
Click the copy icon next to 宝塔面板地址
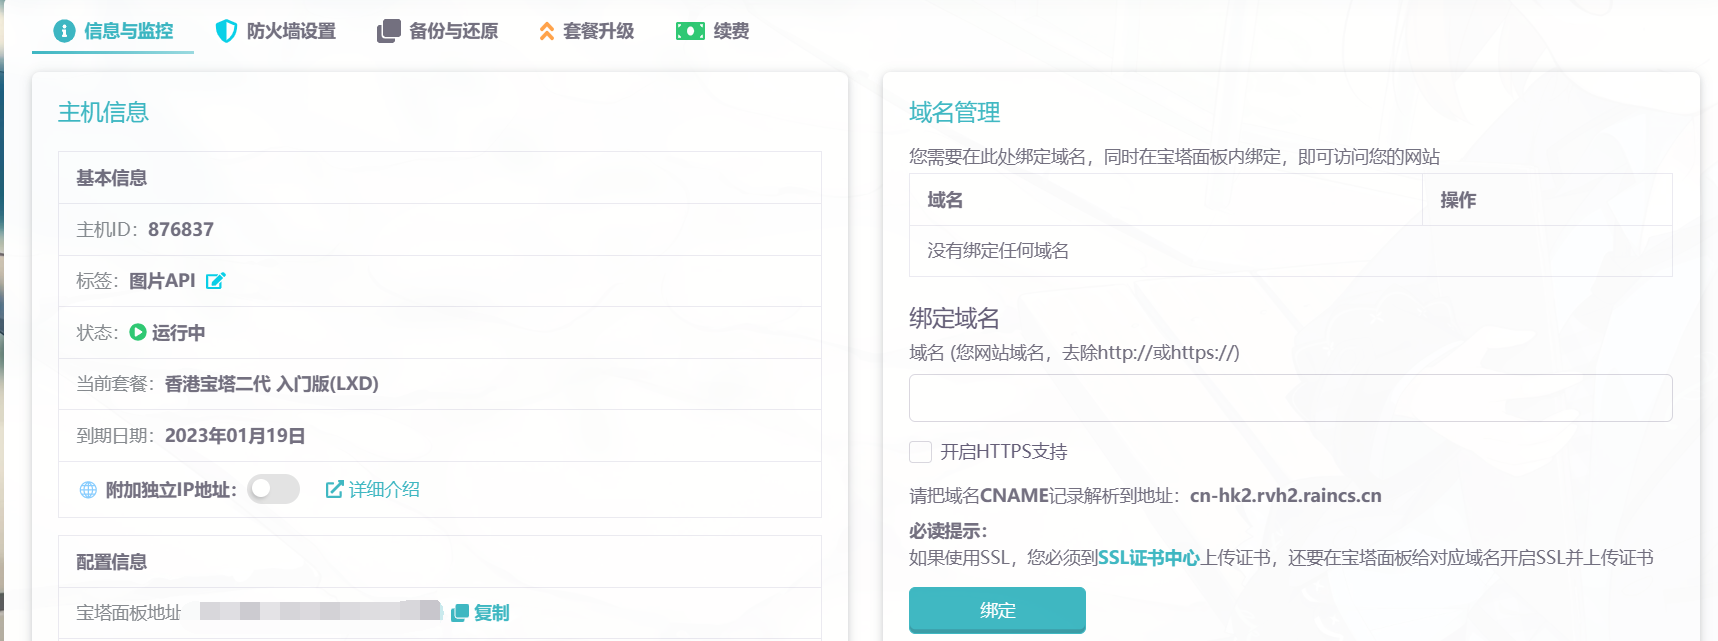460,613
